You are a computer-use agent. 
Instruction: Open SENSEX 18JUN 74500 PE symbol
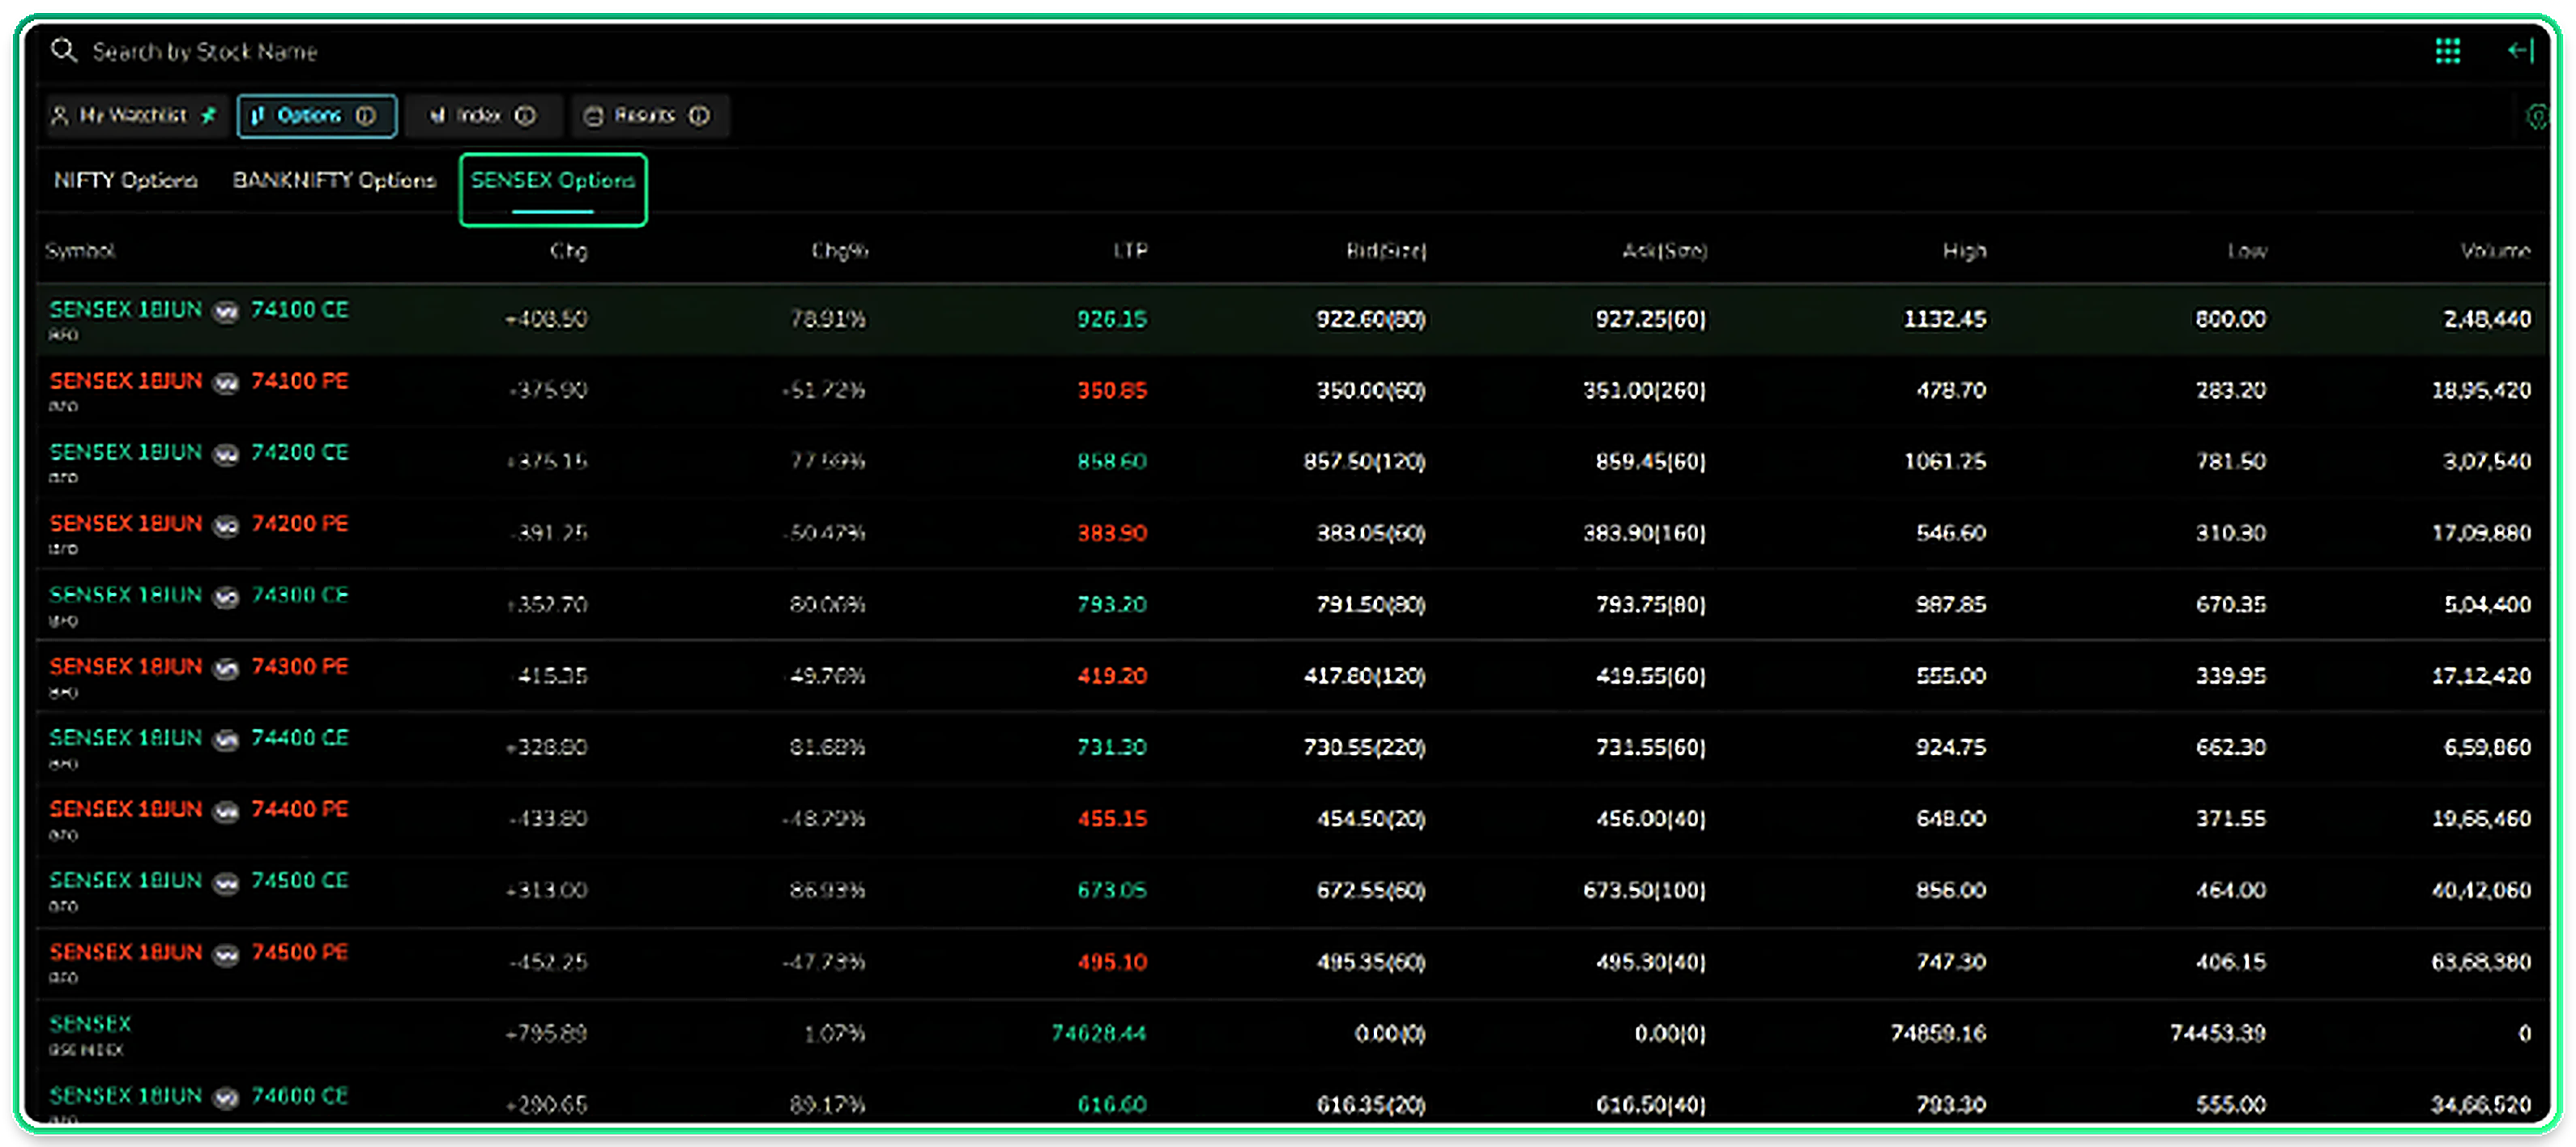tap(199, 953)
